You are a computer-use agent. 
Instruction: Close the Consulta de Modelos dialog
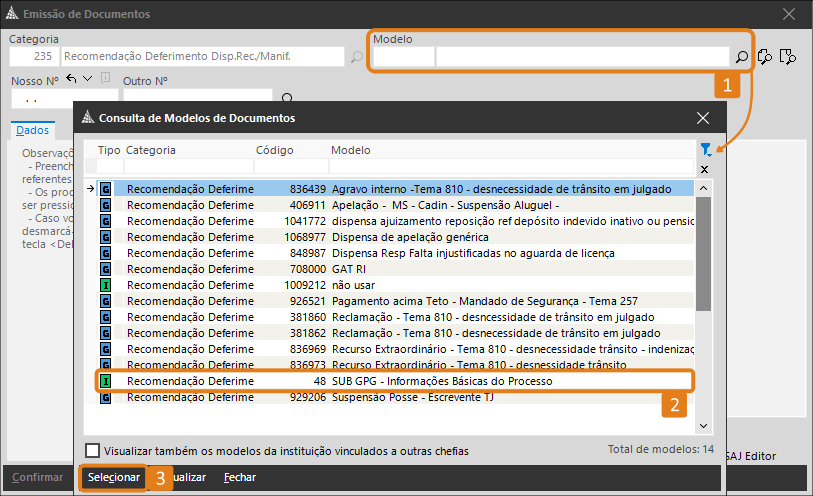click(703, 117)
